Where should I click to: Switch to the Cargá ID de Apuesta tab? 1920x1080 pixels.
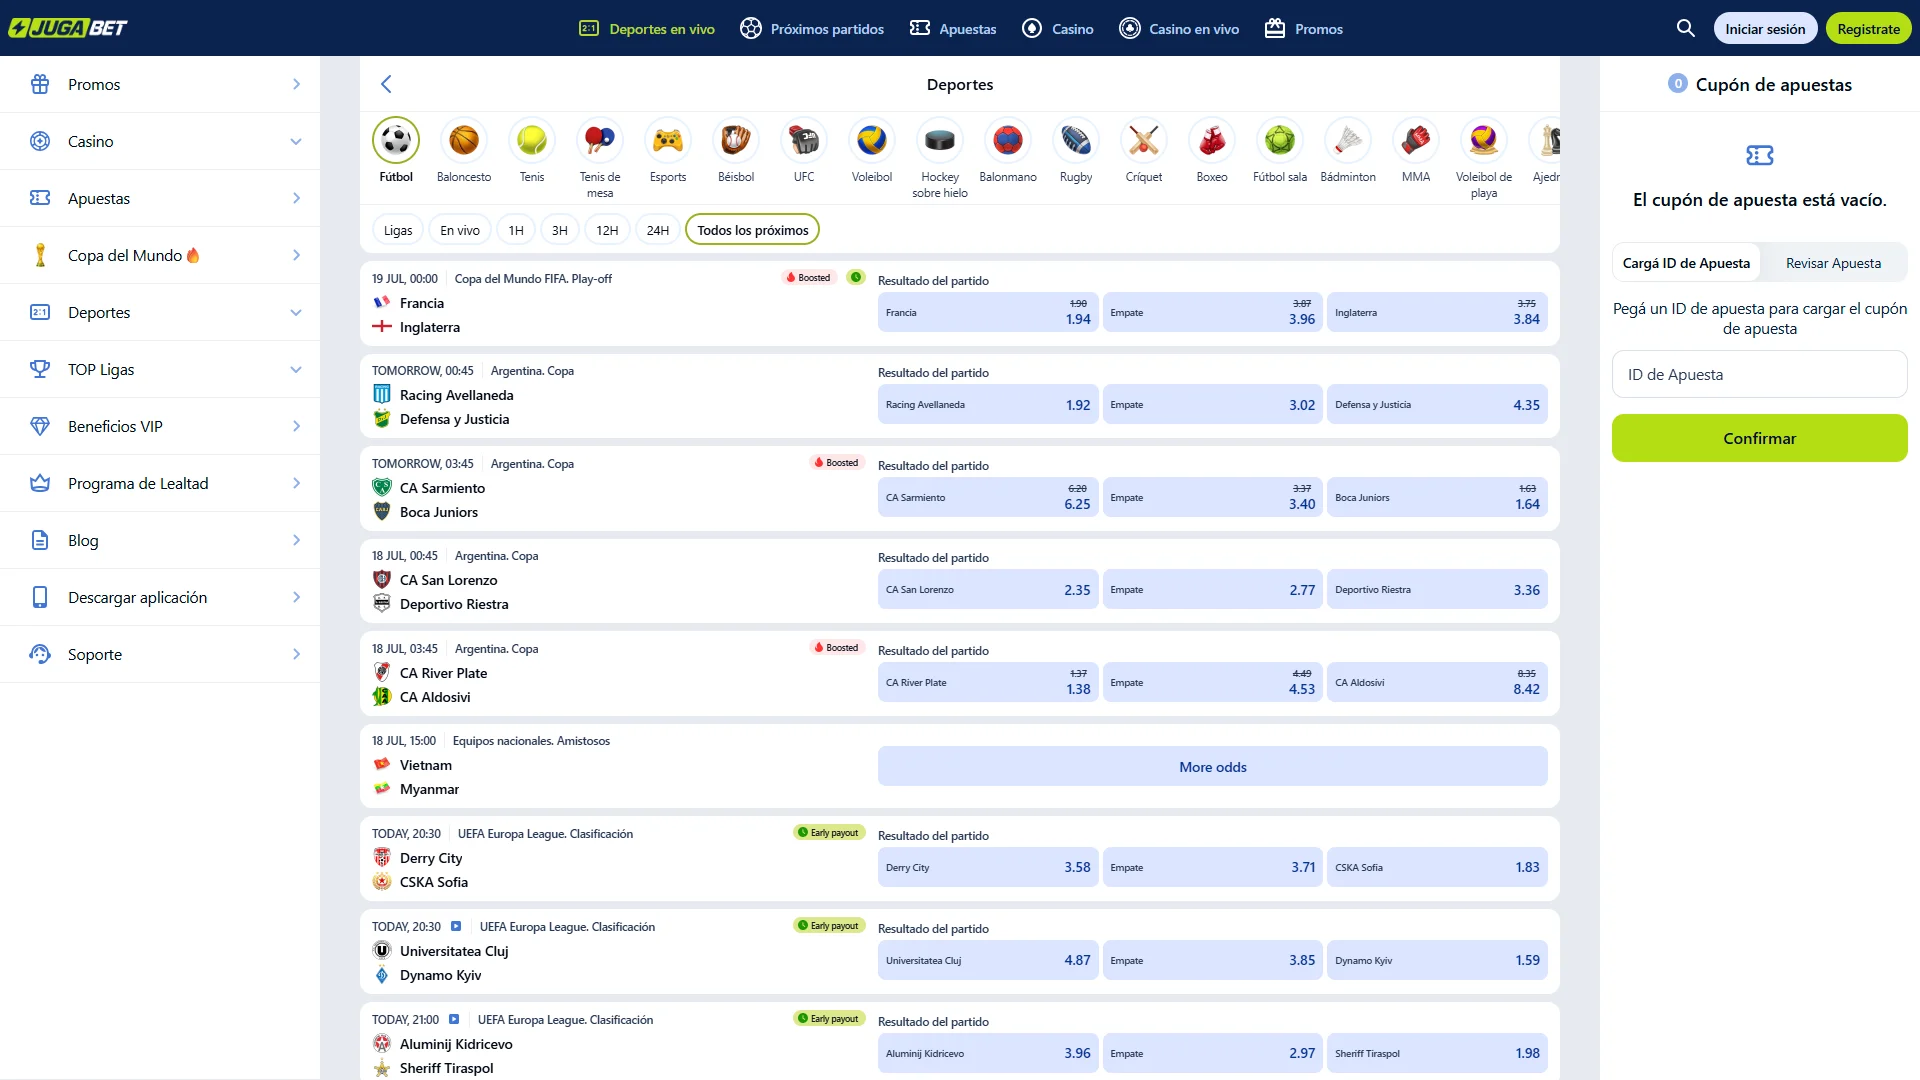pos(1686,263)
